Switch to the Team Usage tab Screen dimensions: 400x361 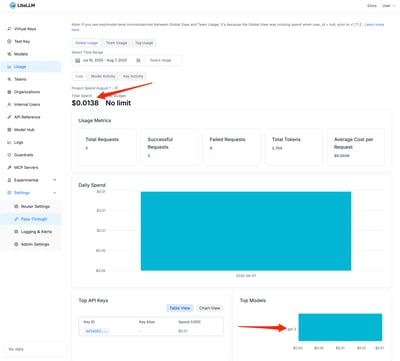pyautogui.click(x=116, y=43)
